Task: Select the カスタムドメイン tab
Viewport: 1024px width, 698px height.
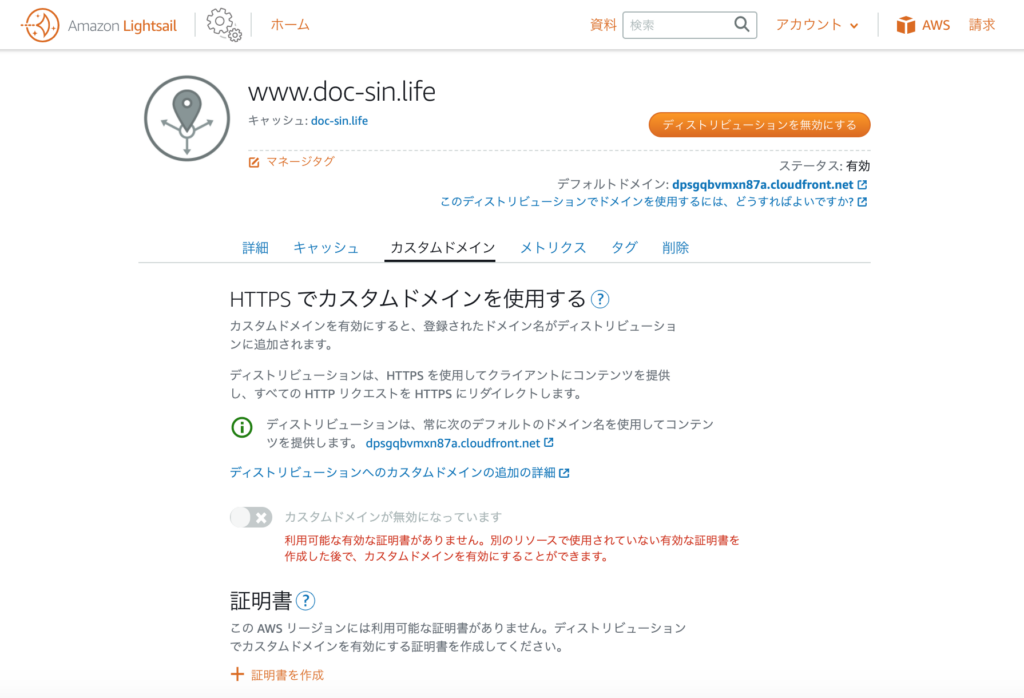Action: pos(442,247)
